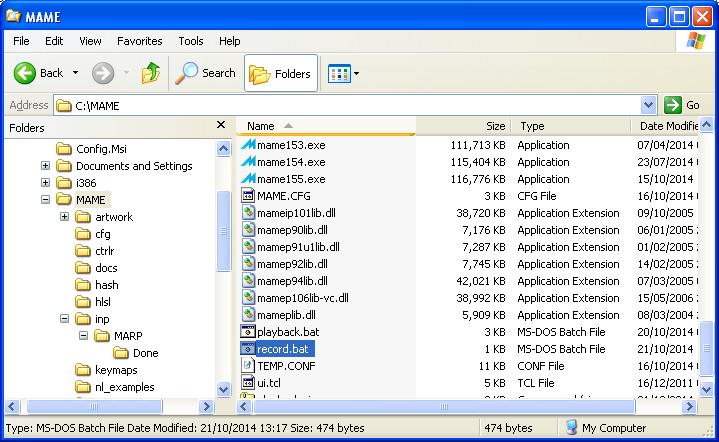Image resolution: width=719 pixels, height=442 pixels.
Task: Select the ui.tcl file icon
Action: click(x=249, y=383)
